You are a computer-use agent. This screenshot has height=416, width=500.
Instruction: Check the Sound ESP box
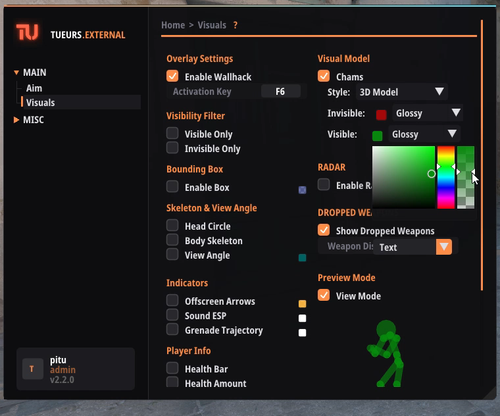point(172,315)
